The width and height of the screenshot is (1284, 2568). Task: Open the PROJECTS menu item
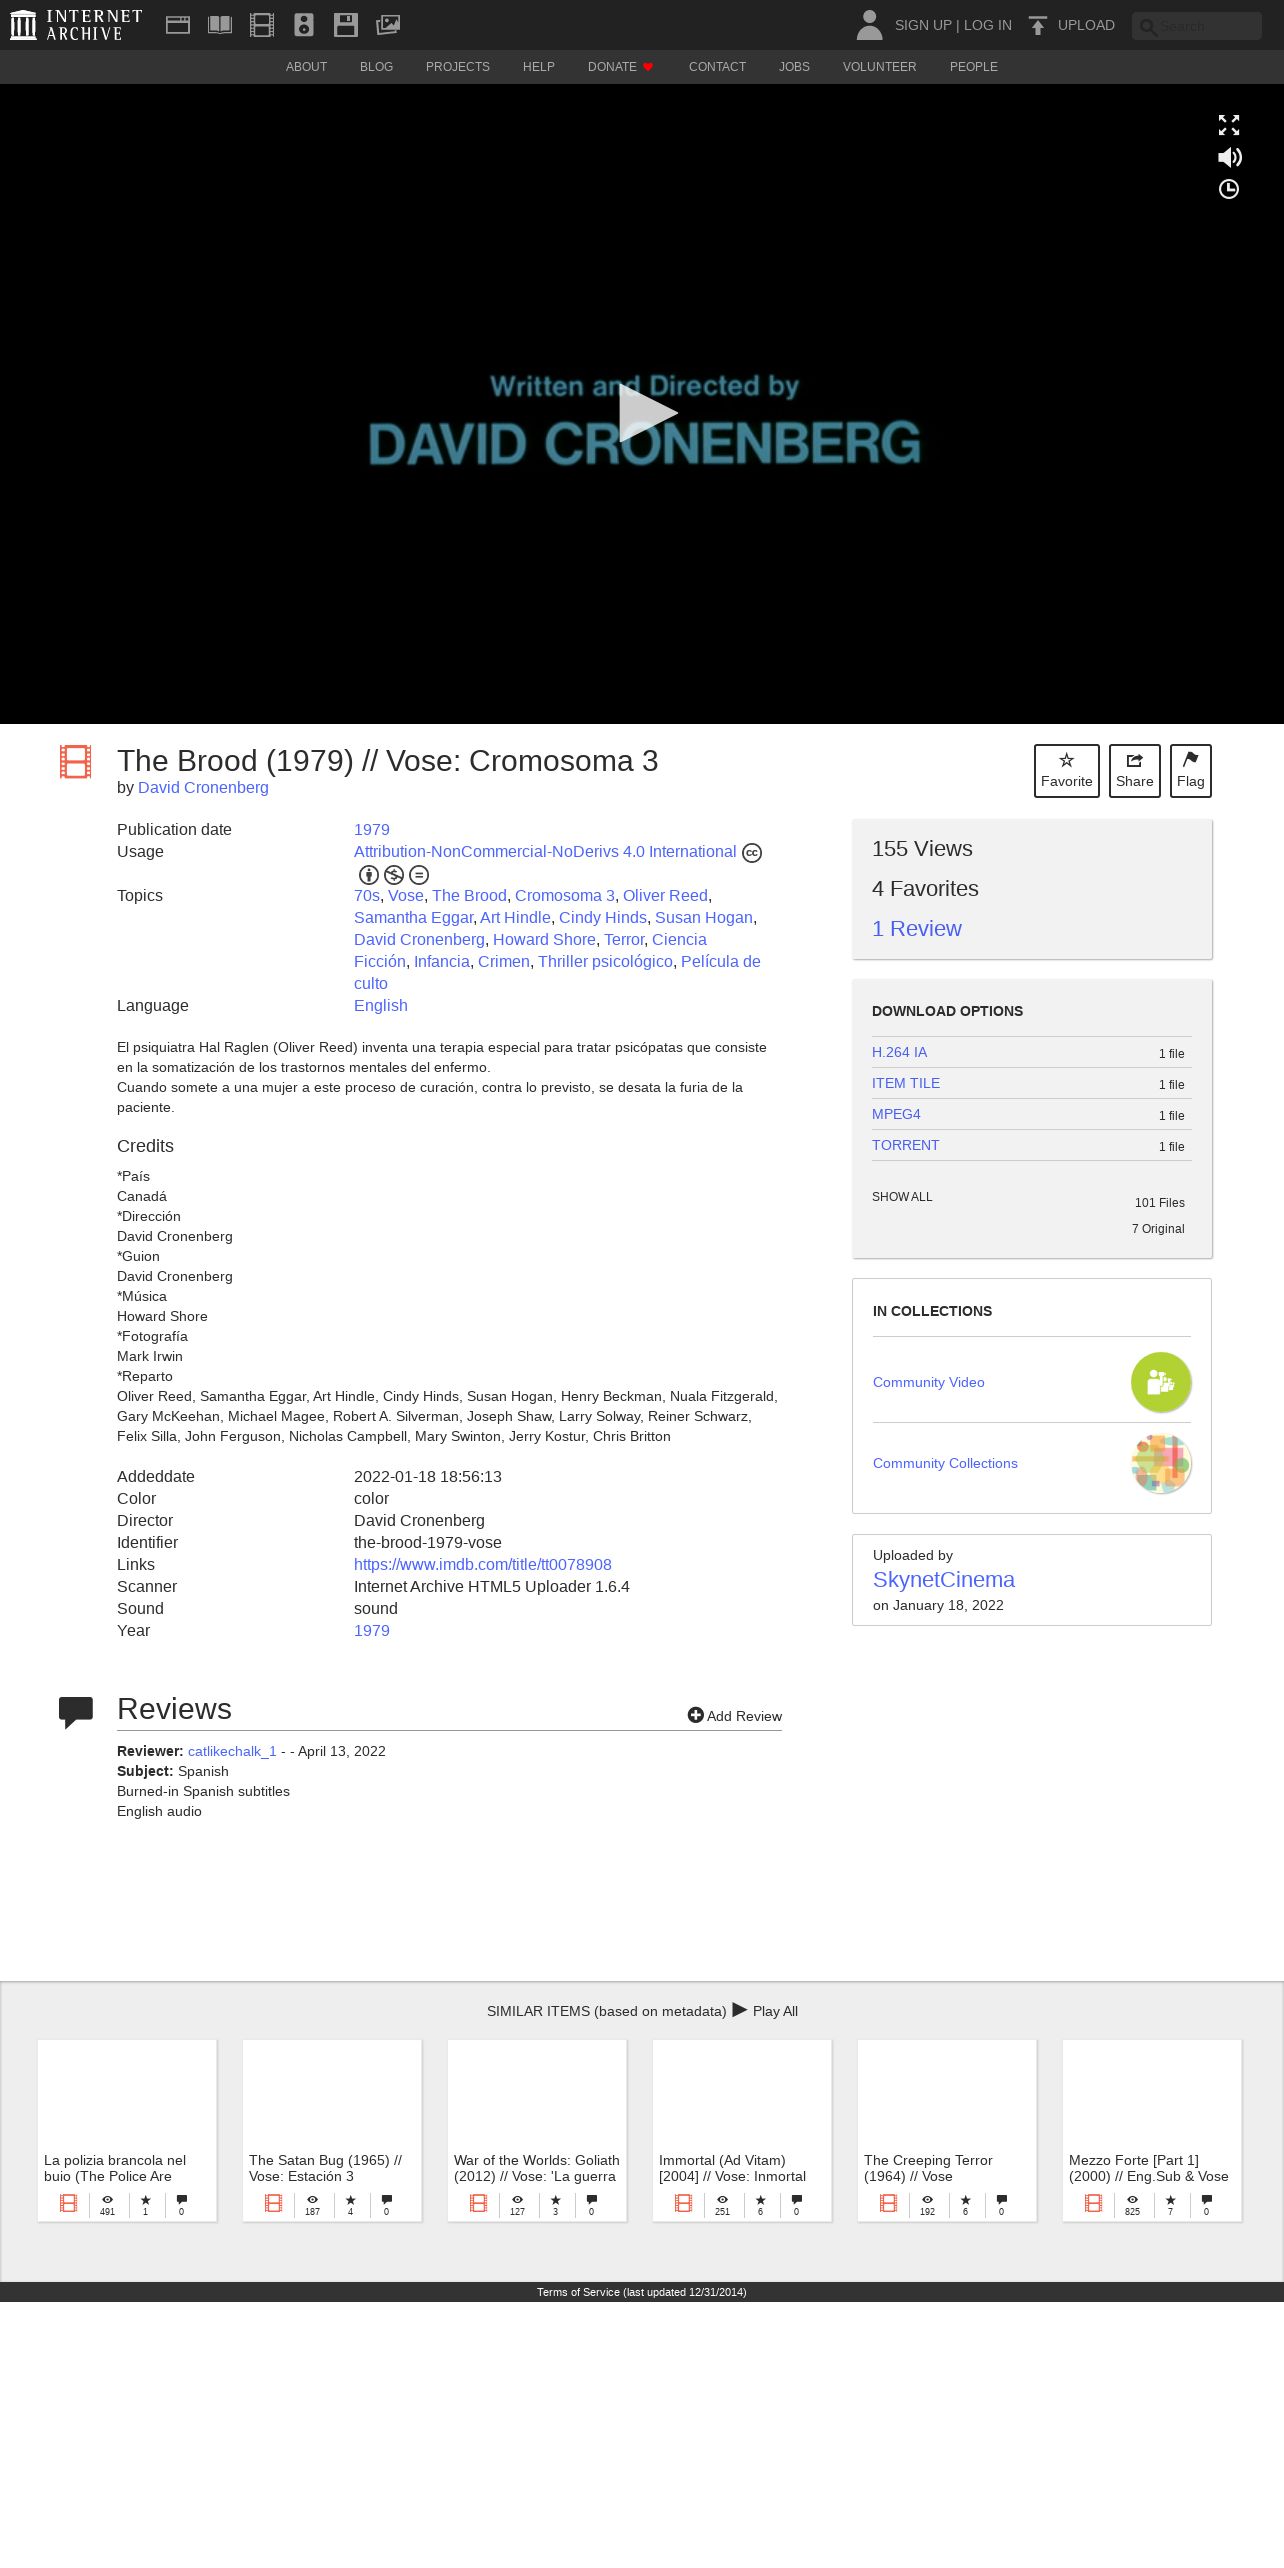458,67
